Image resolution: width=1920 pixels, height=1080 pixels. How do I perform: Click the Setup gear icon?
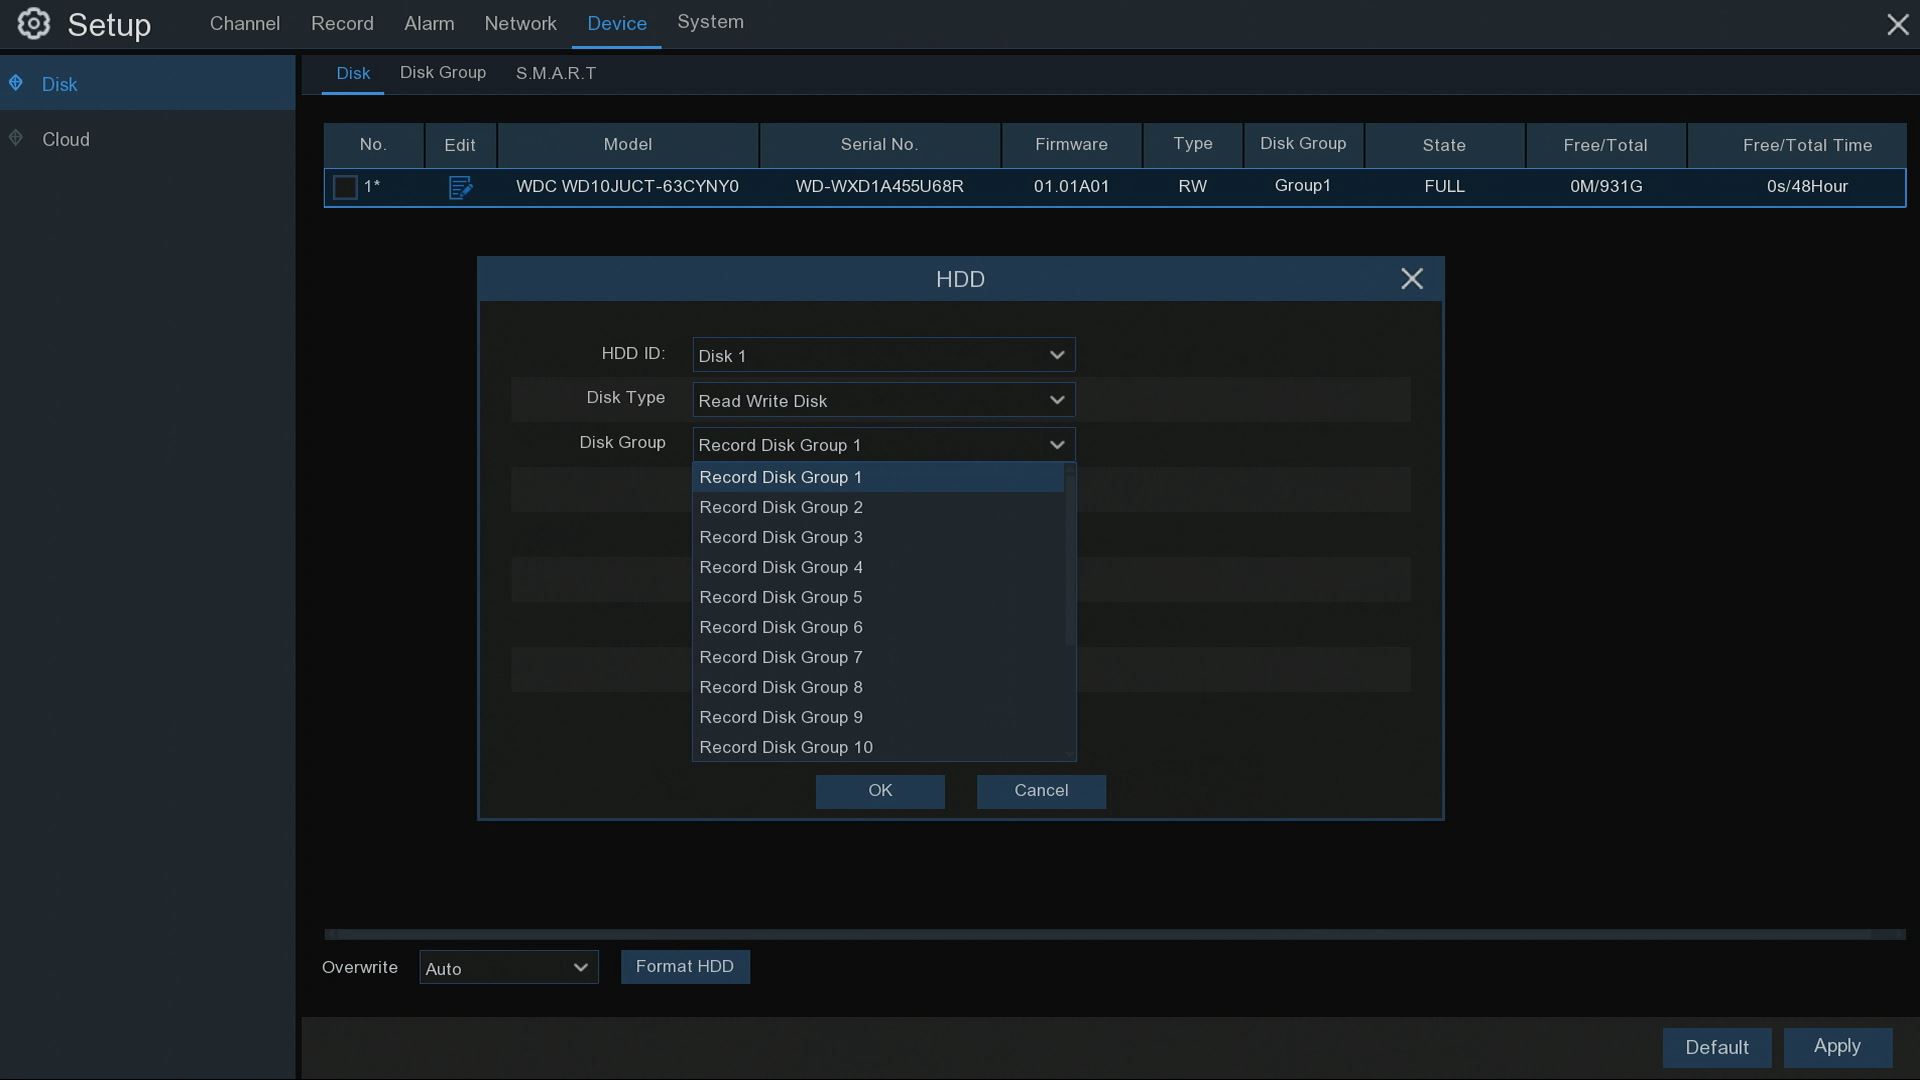click(x=33, y=24)
